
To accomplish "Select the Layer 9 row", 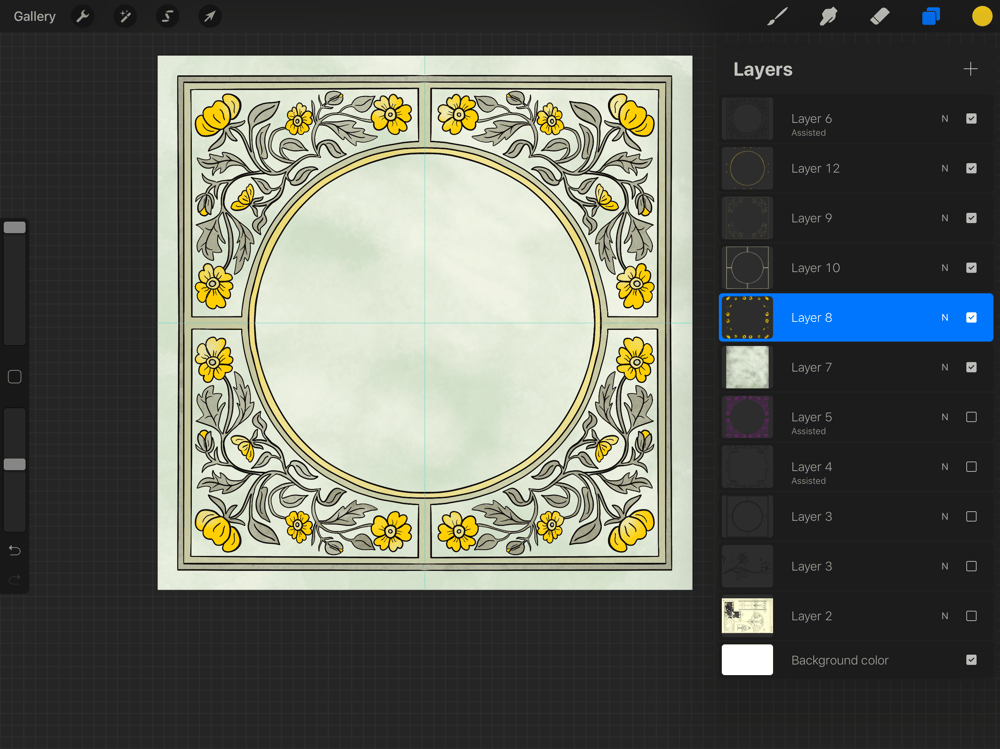I will pos(856,218).
